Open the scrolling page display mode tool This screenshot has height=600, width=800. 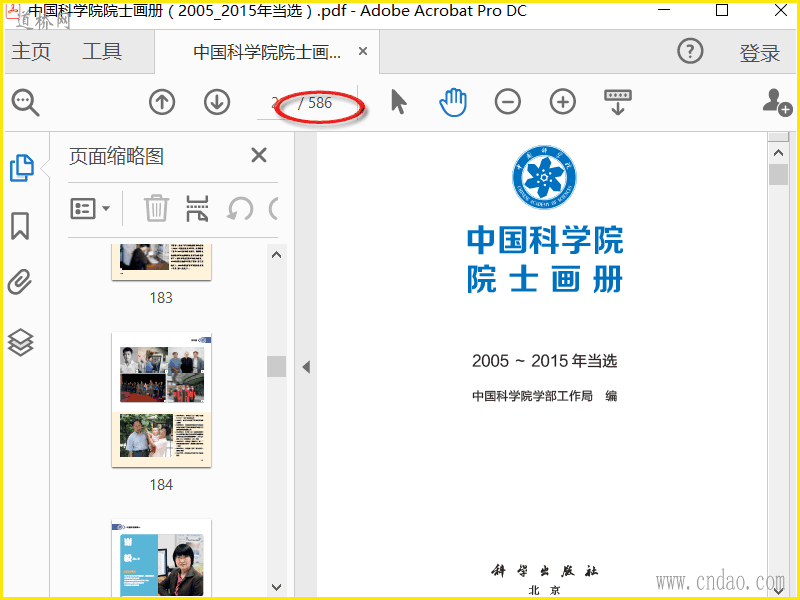618,102
